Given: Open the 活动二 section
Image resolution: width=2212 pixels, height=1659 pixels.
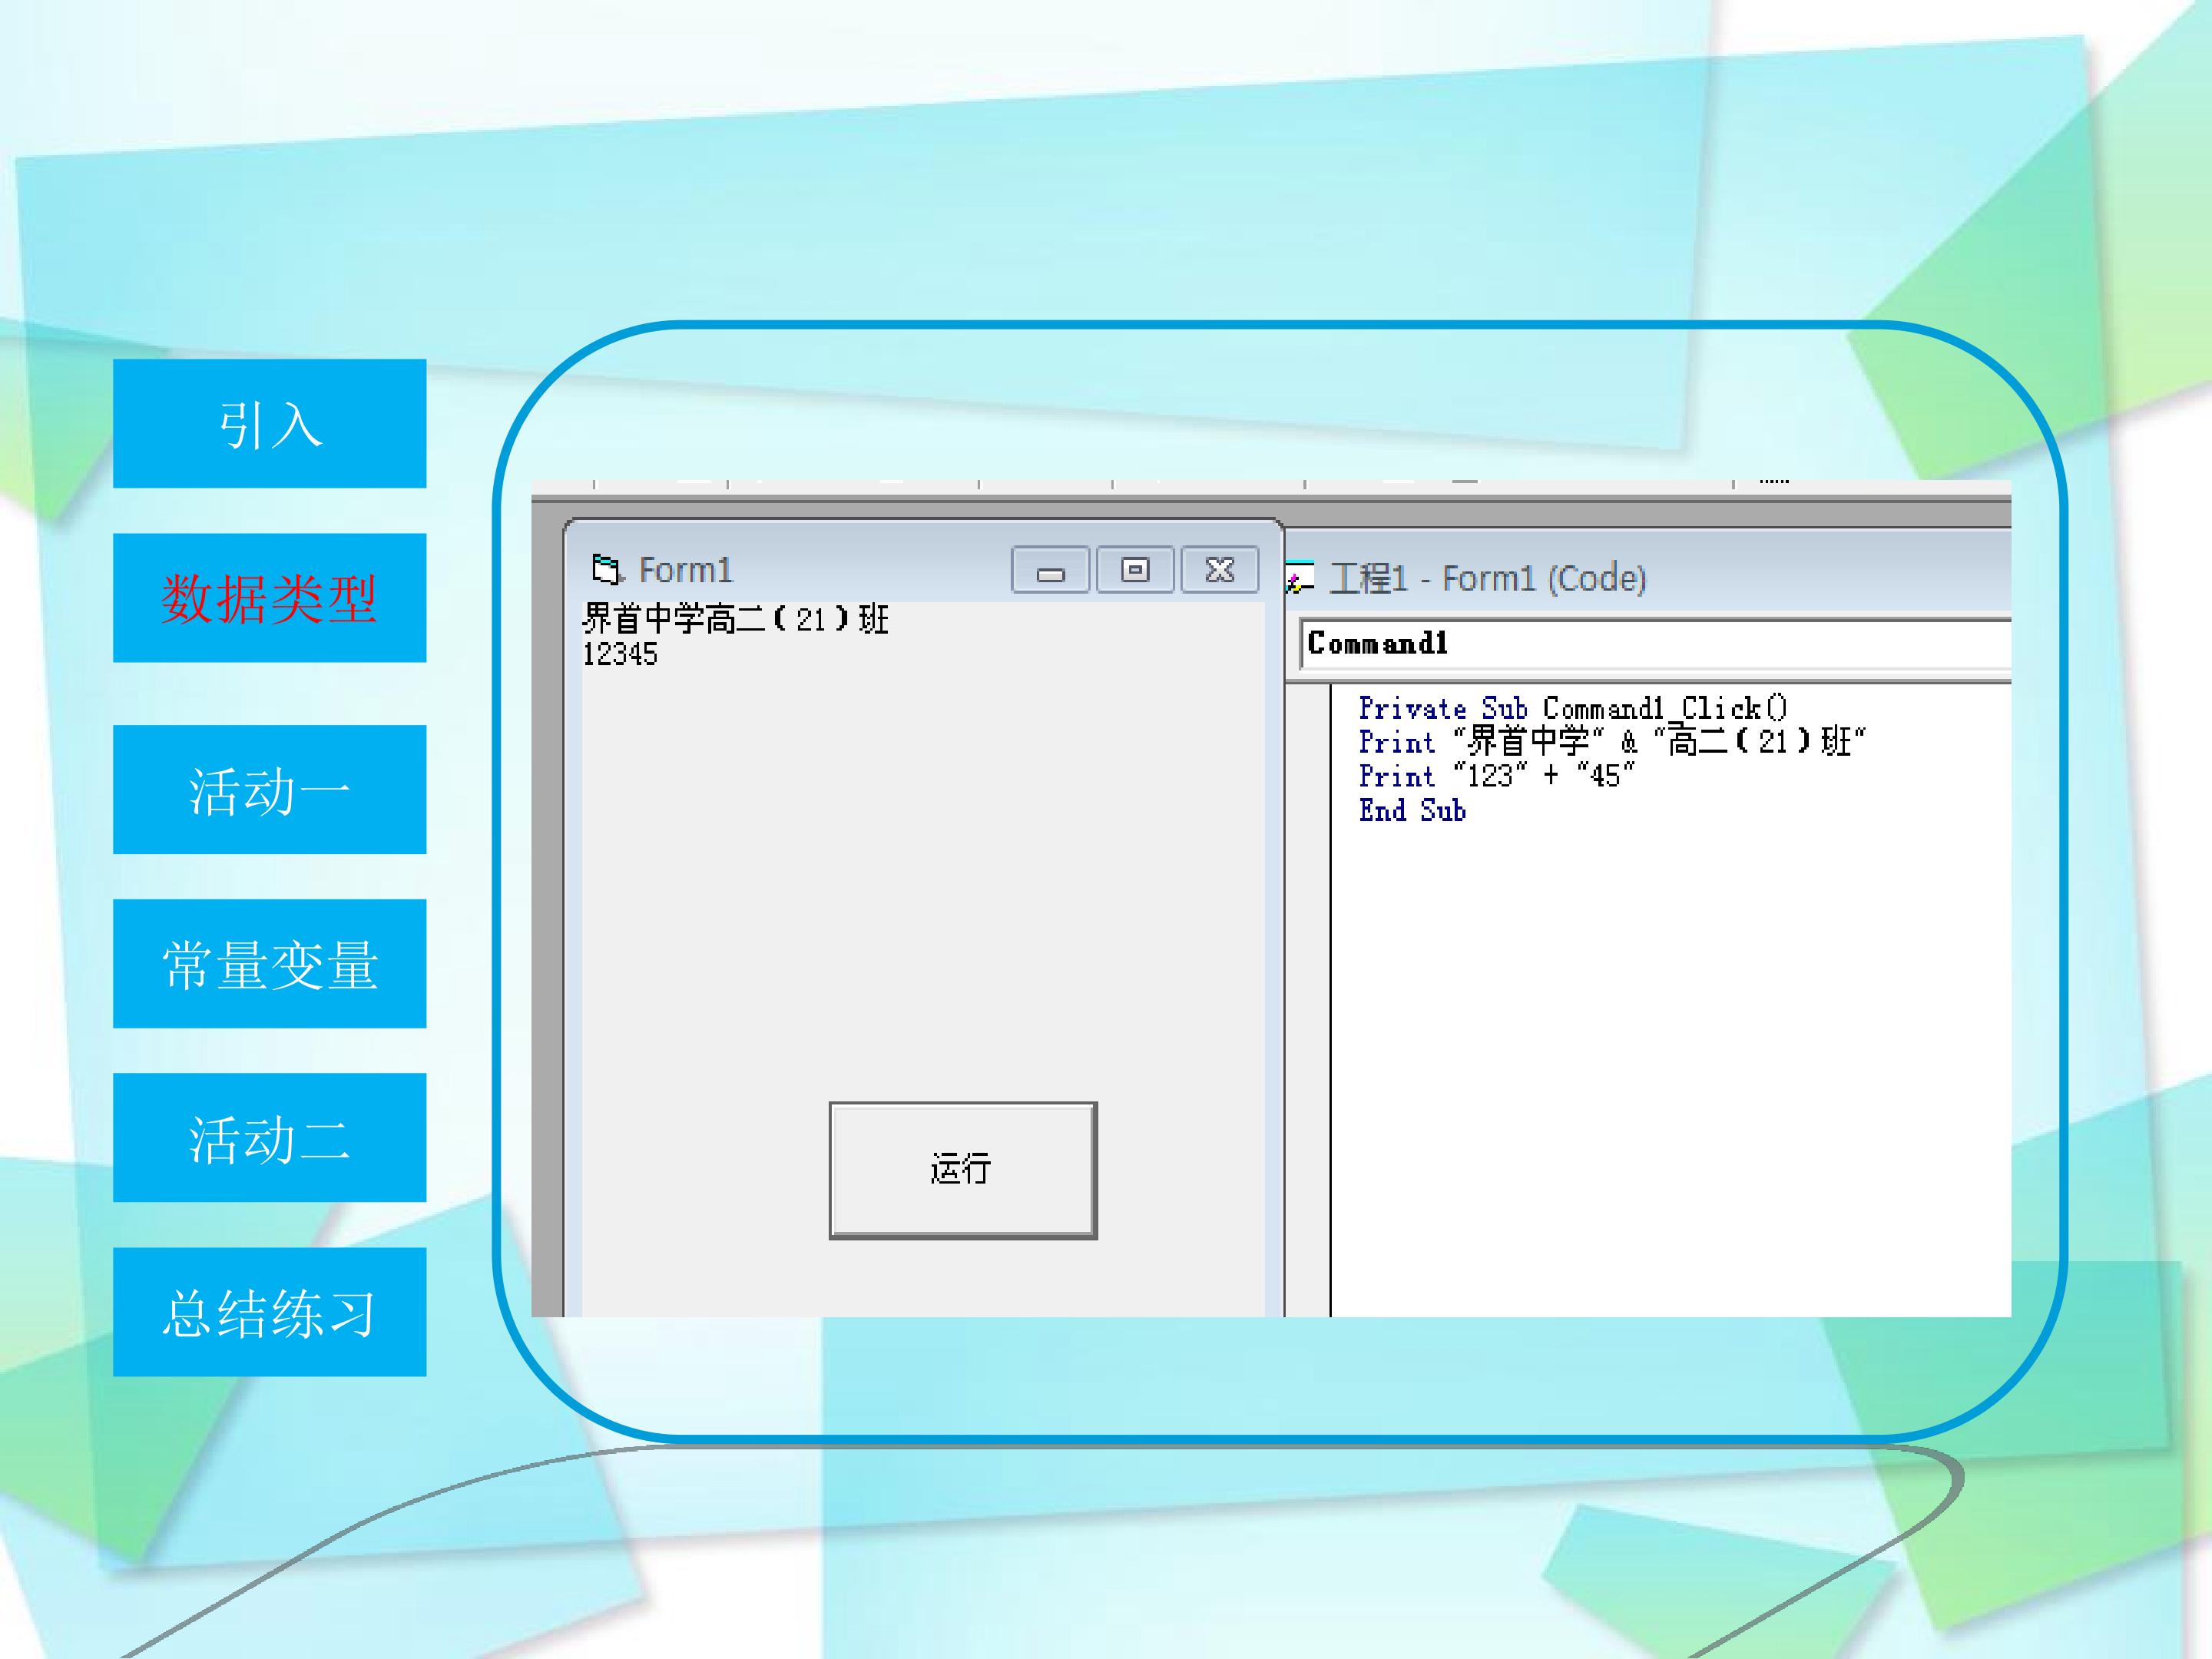Looking at the screenshot, I should pyautogui.click(x=269, y=1138).
